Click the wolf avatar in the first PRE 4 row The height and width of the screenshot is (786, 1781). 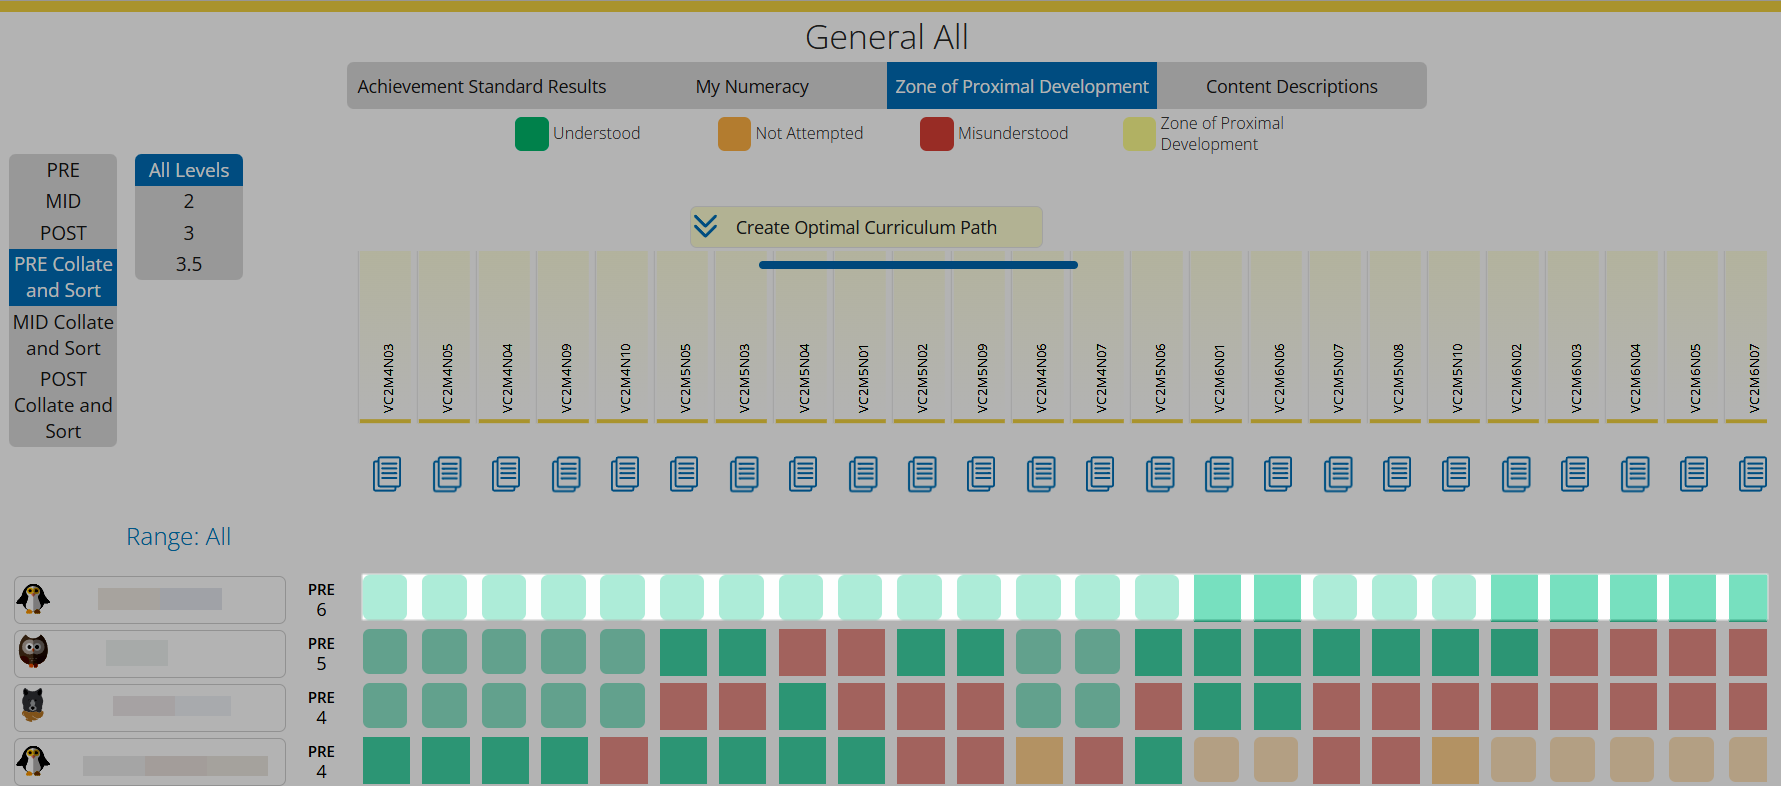pyautogui.click(x=33, y=705)
